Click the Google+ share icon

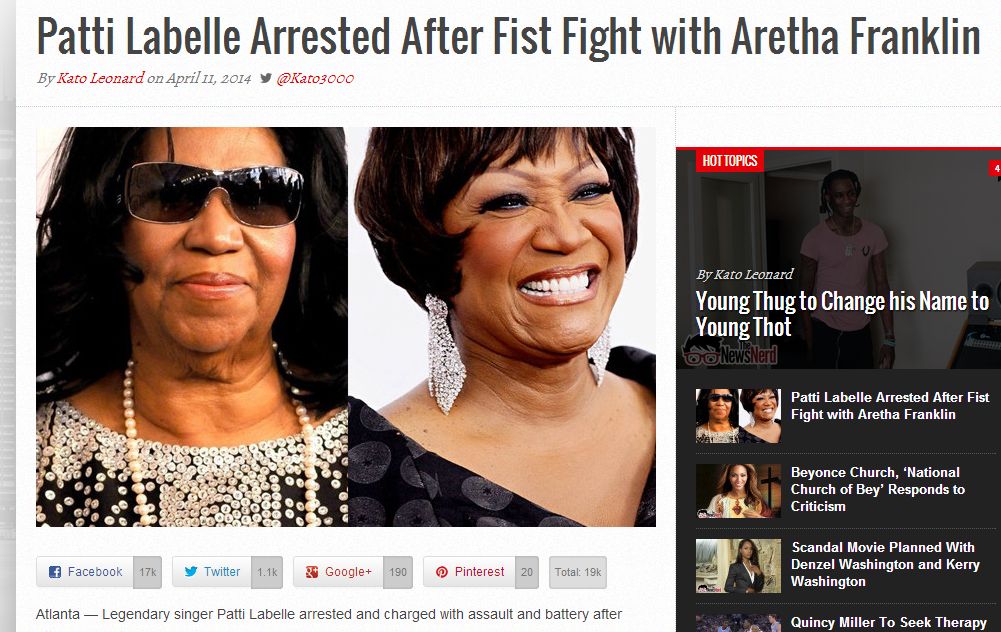click(312, 572)
